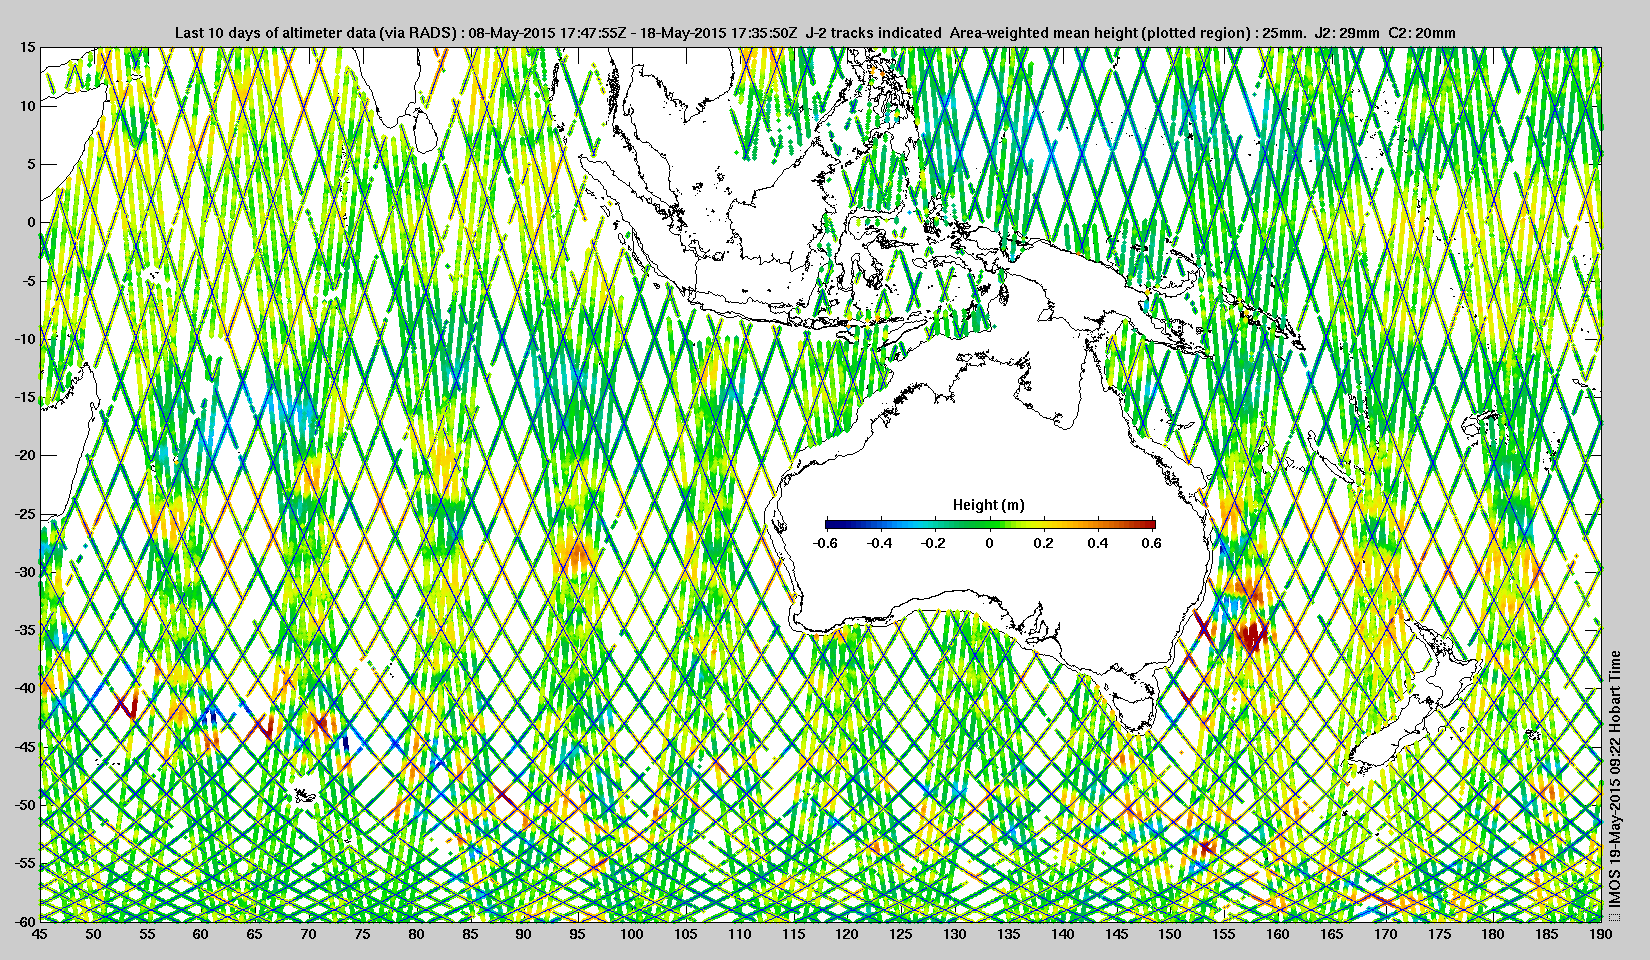Select the 0.4 colorbar tick label
The width and height of the screenshot is (1650, 960).
(x=1098, y=543)
